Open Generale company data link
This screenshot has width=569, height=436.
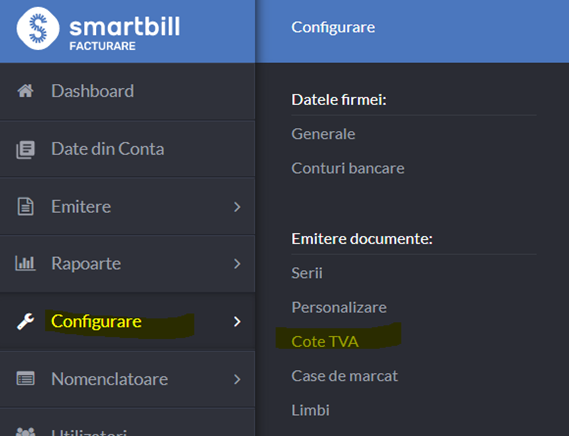point(323,134)
